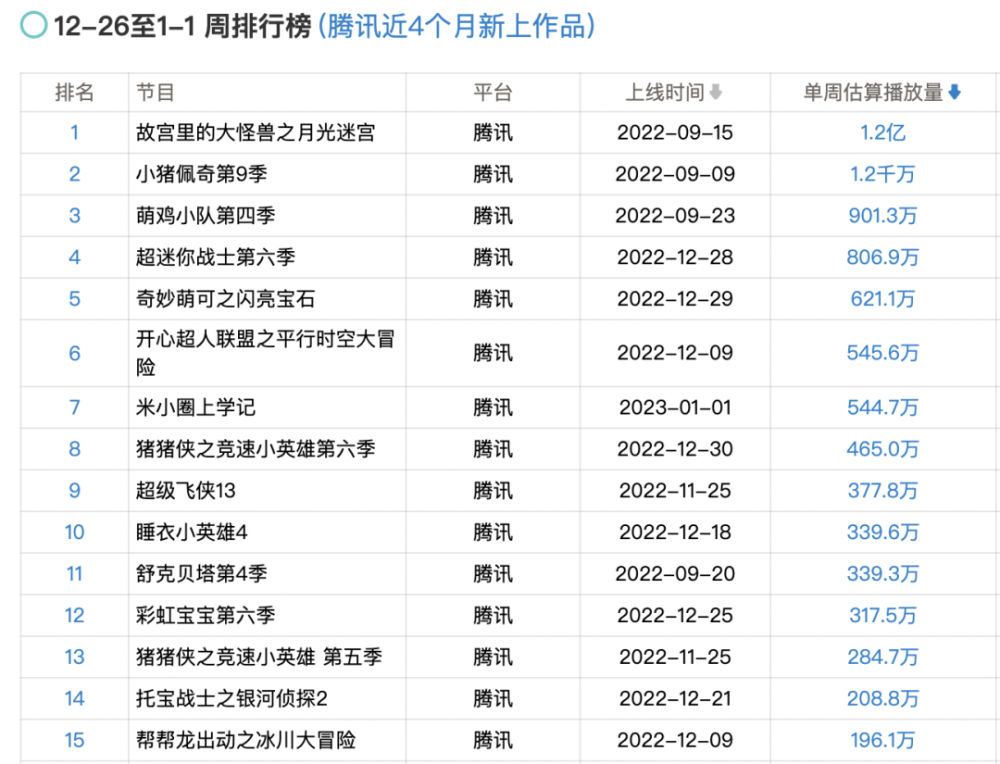This screenshot has width=1000, height=764.
Task: Select 小猪佩奇第9季 program
Action: coord(202,174)
